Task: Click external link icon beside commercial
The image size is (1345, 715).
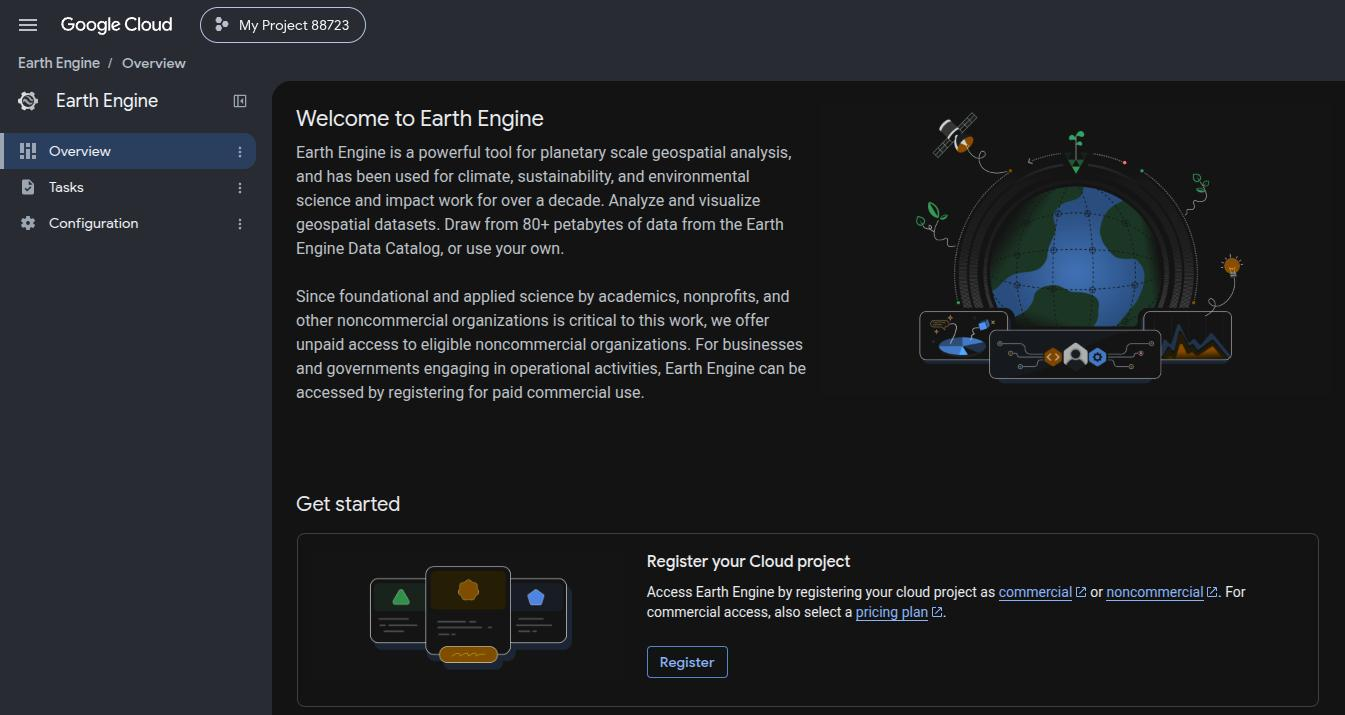Action: (1081, 592)
